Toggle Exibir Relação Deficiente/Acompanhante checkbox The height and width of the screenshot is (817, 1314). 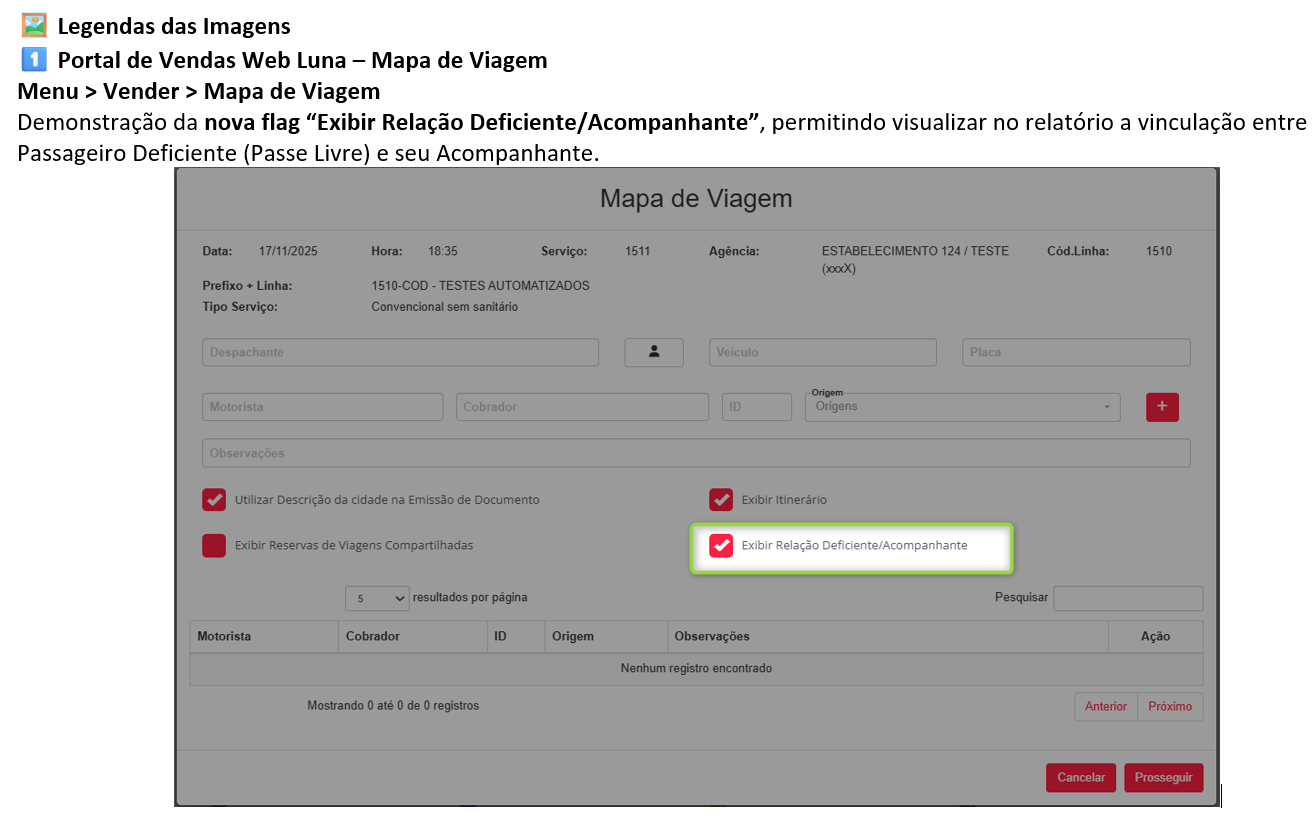[x=721, y=546]
